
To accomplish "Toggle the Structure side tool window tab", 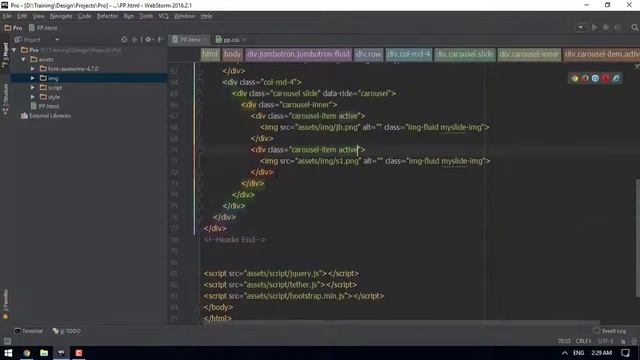I will (x=5, y=99).
